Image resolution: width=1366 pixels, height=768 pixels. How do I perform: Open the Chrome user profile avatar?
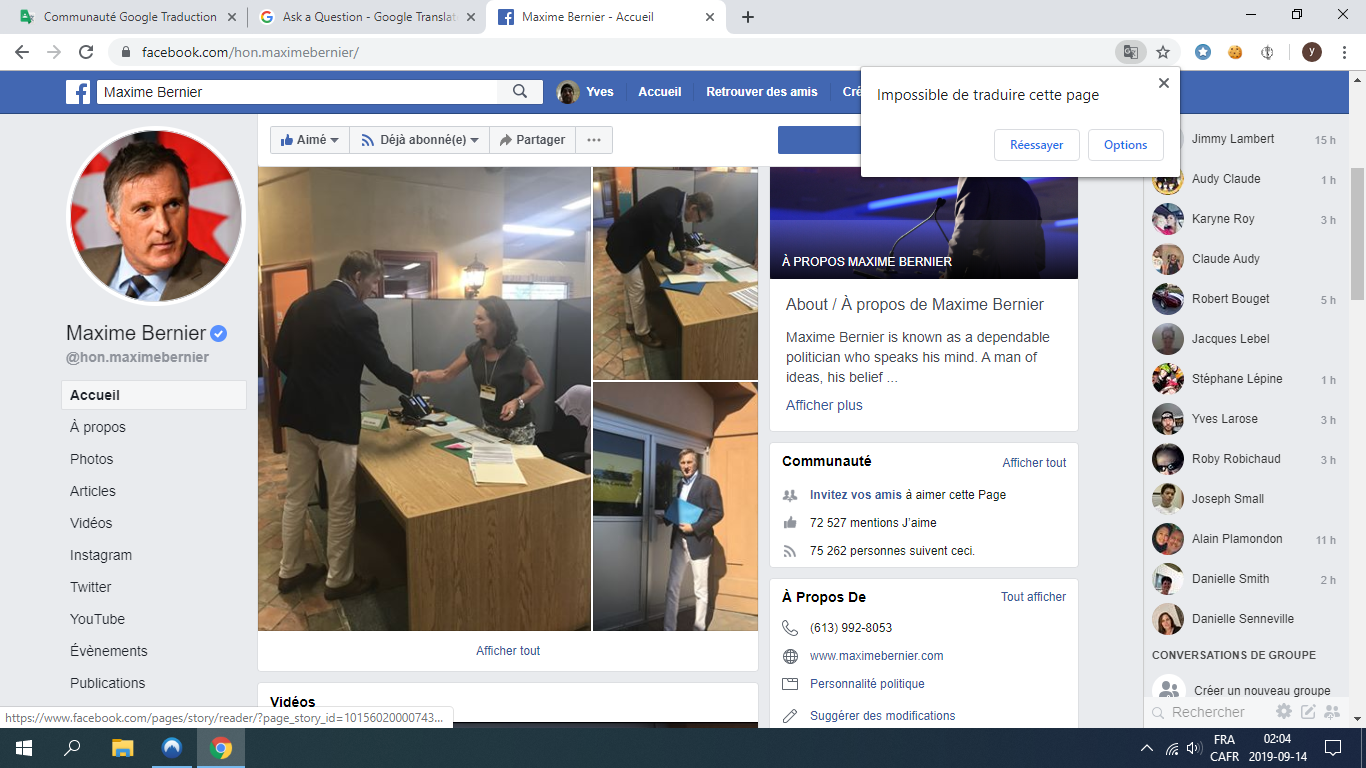(x=1311, y=52)
